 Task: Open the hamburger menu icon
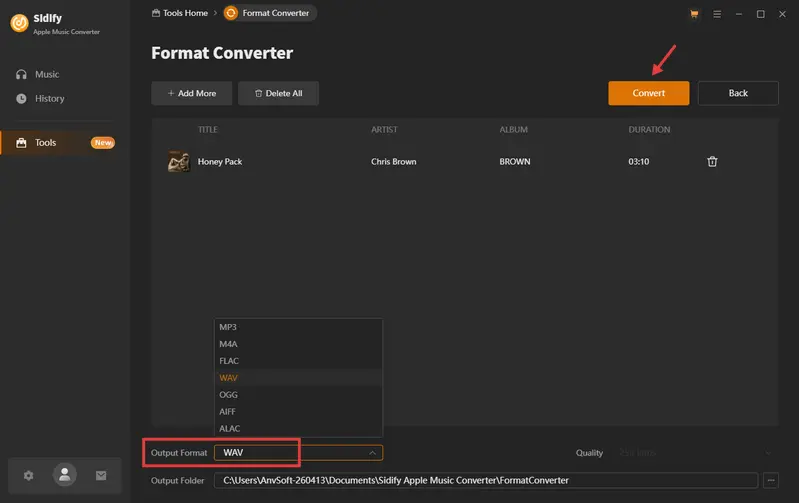click(717, 14)
